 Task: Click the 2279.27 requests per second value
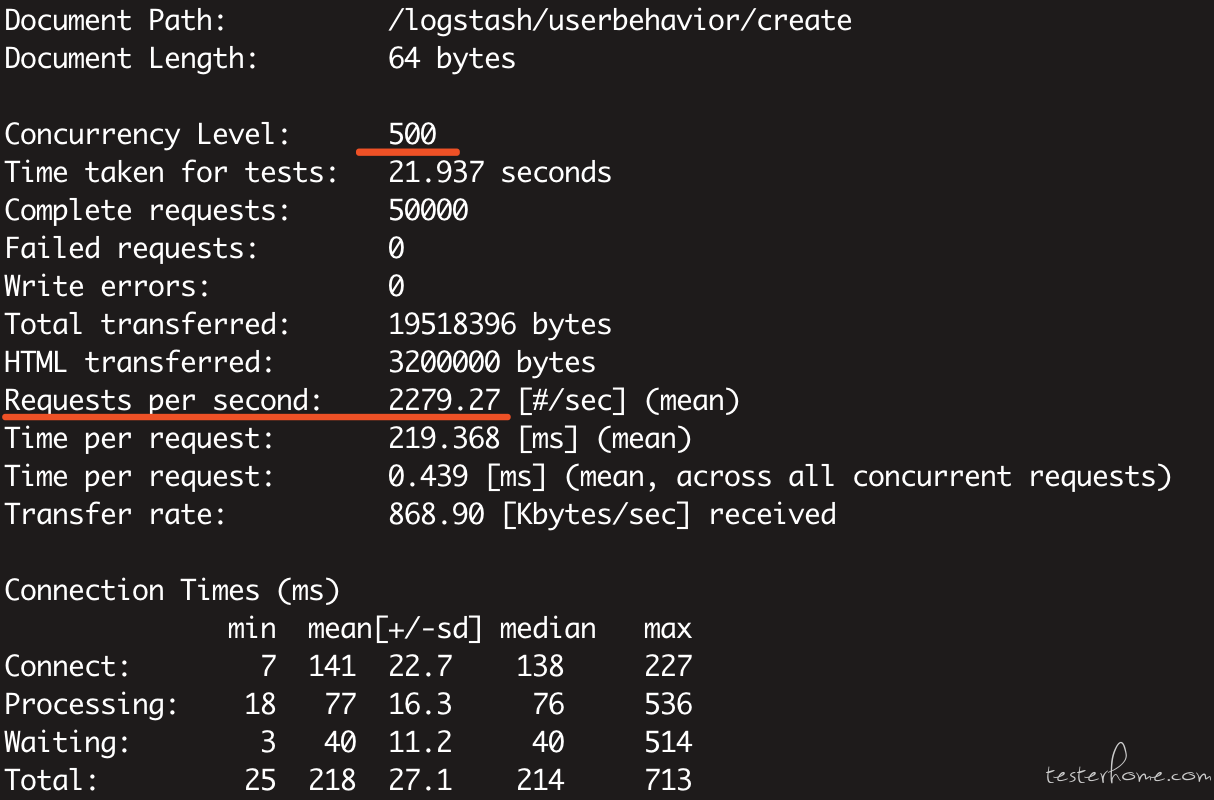pyautogui.click(x=444, y=401)
